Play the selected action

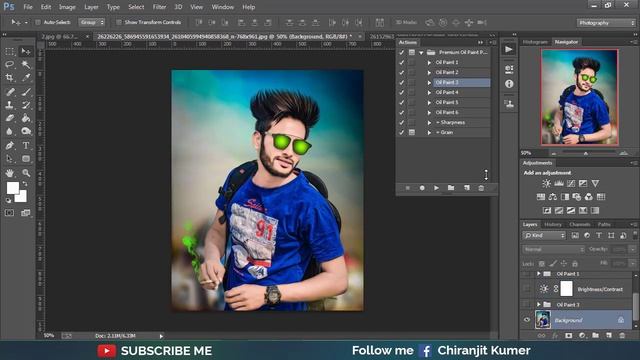(436, 188)
